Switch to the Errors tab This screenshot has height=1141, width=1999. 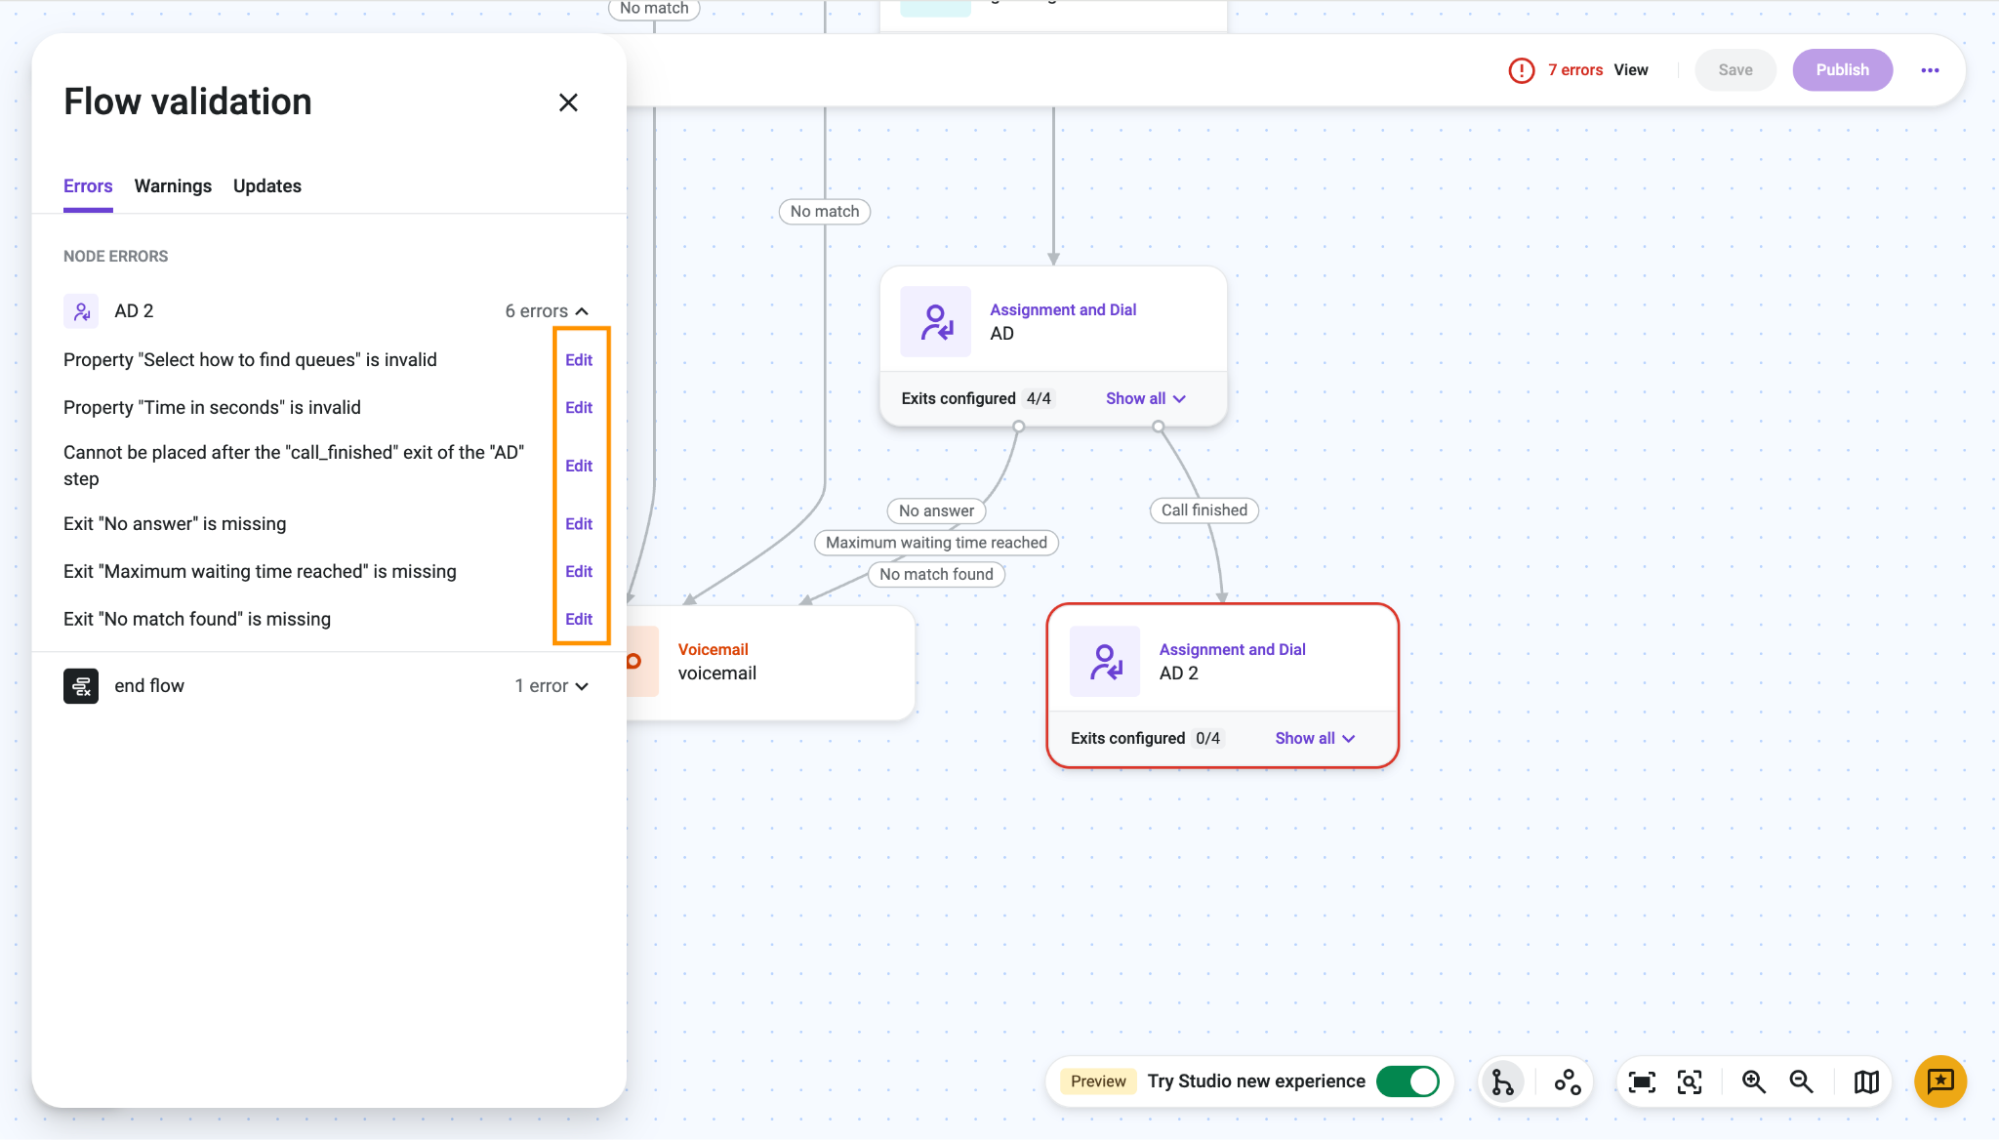(88, 186)
